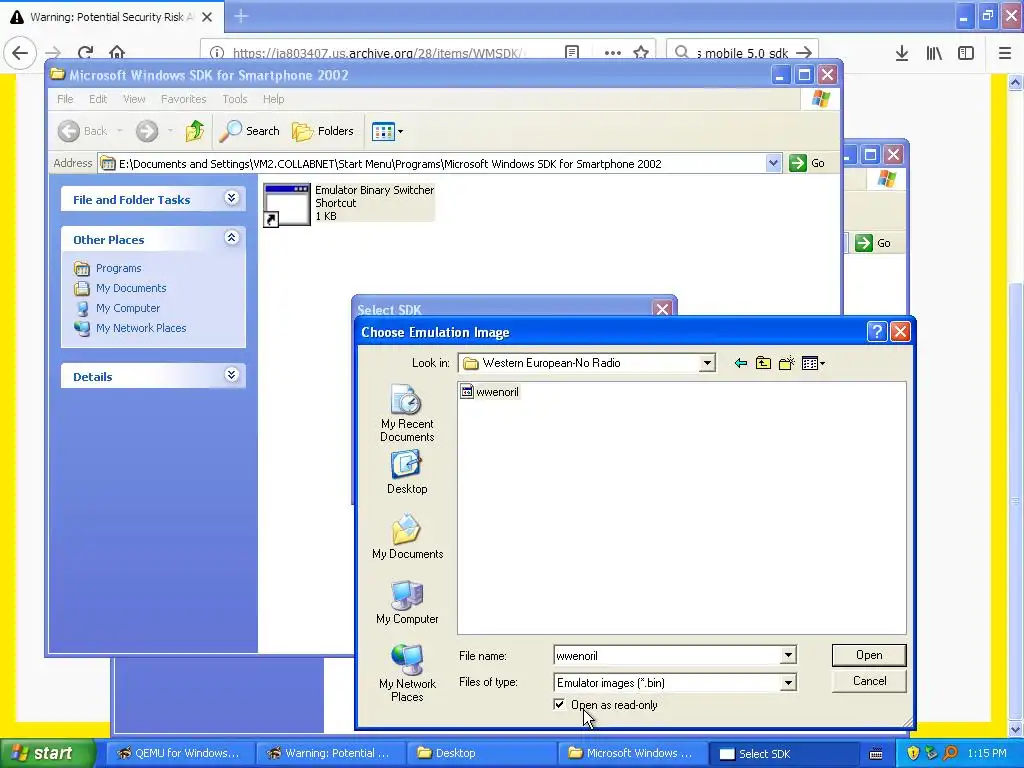Click Search in Explorer toolbar
Viewport: 1024px width, 768px height.
point(249,131)
